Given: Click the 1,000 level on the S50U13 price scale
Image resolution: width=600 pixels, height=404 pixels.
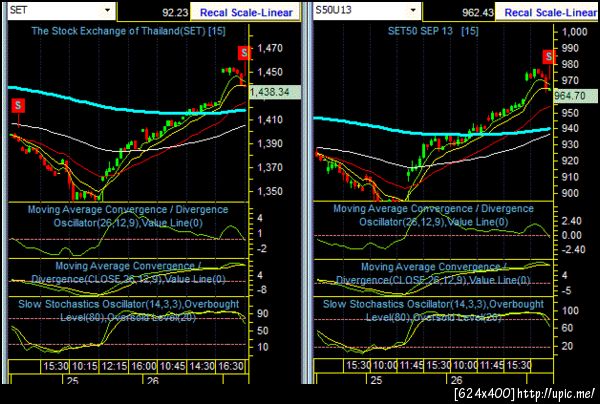Looking at the screenshot, I should [574, 31].
